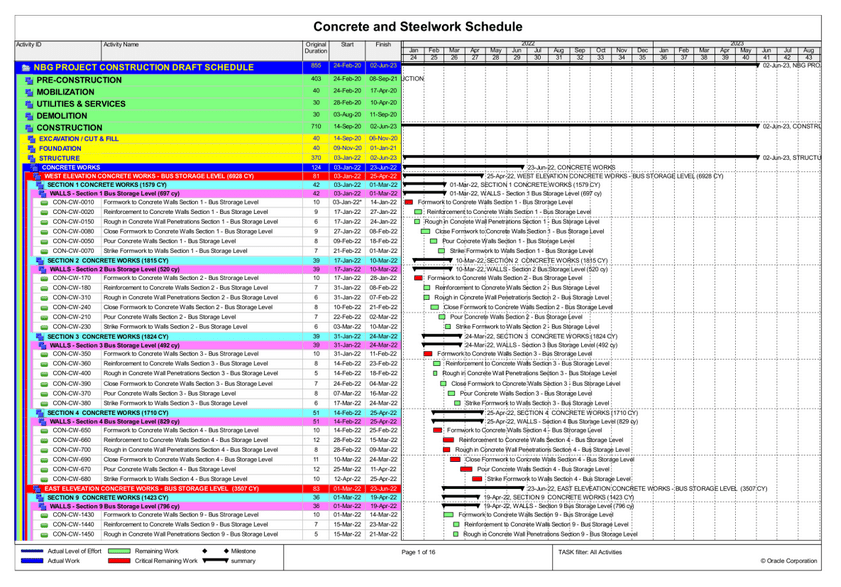841x587 pixels.
Task: Select the WEST ELEVATION CONCRETE WORKS red row
Action: point(213,176)
